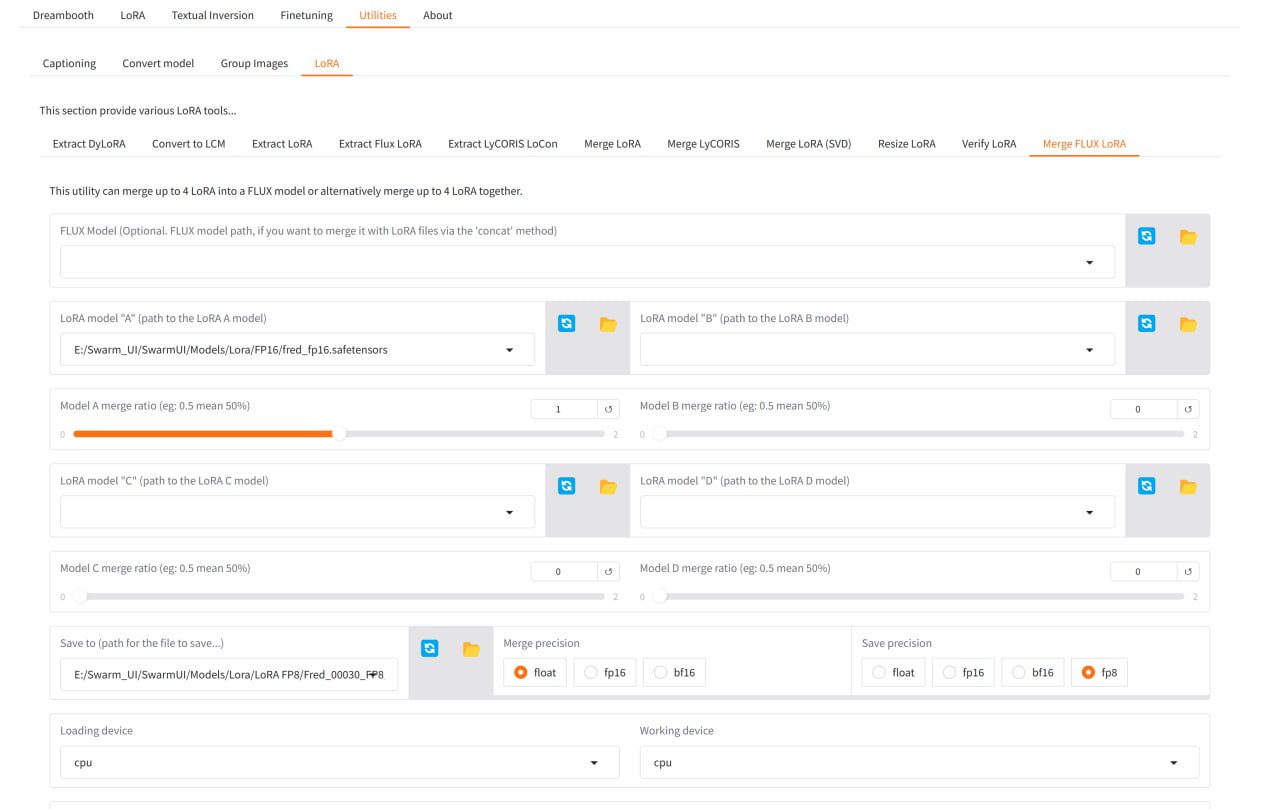
Task: Open folder browser for LoRA model "B"
Action: pos(1188,324)
